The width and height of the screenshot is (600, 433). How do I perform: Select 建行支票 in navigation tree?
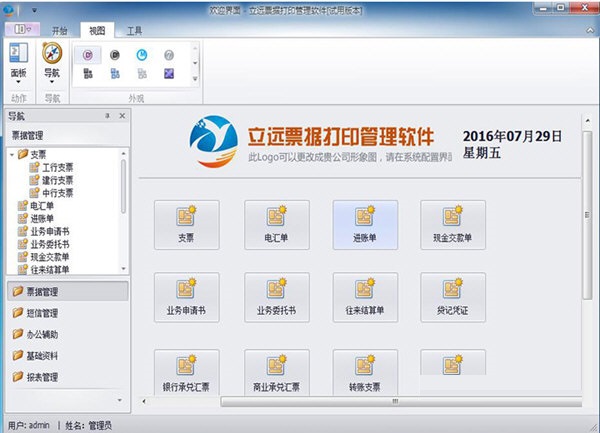pyautogui.click(x=51, y=180)
